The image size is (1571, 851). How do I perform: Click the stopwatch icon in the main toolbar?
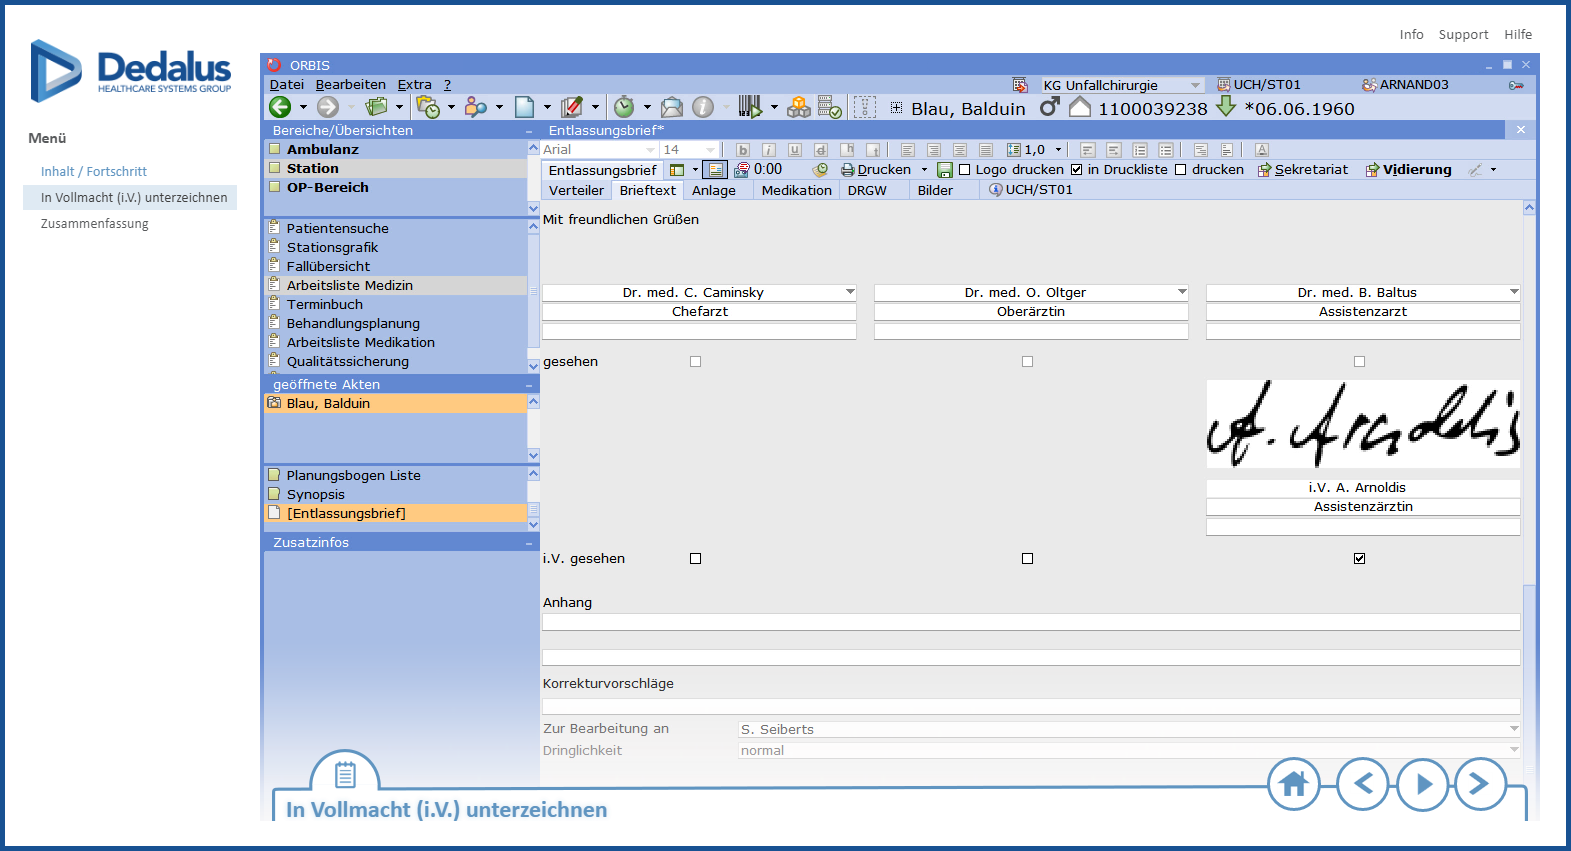624,107
